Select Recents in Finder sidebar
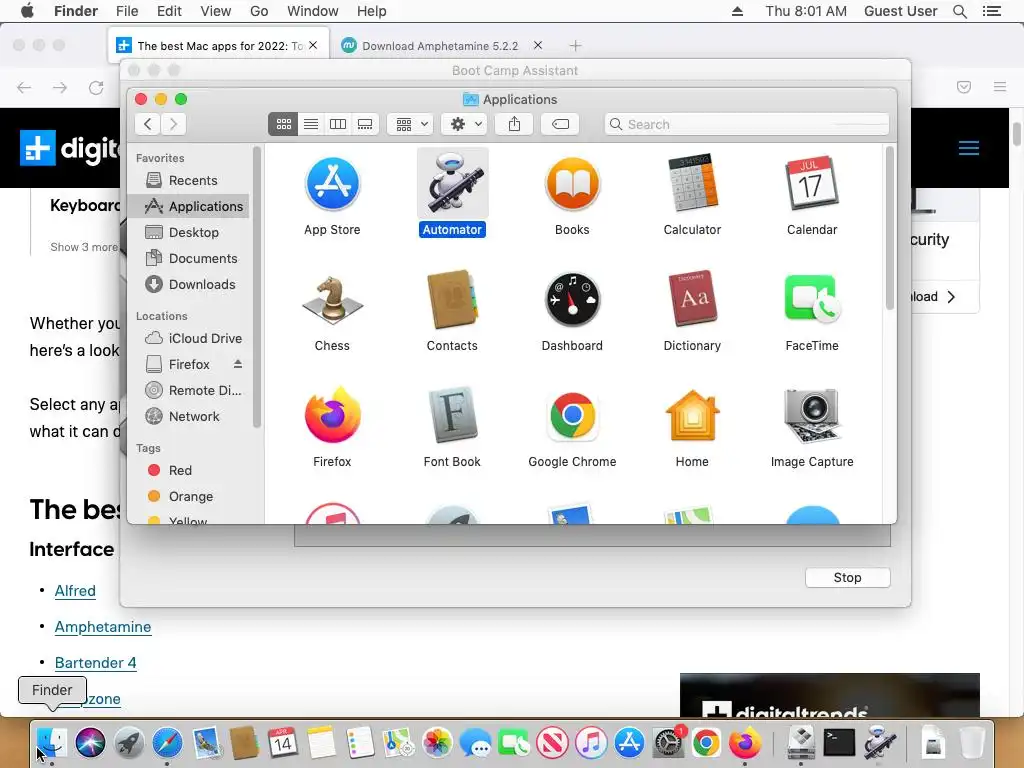 188,180
